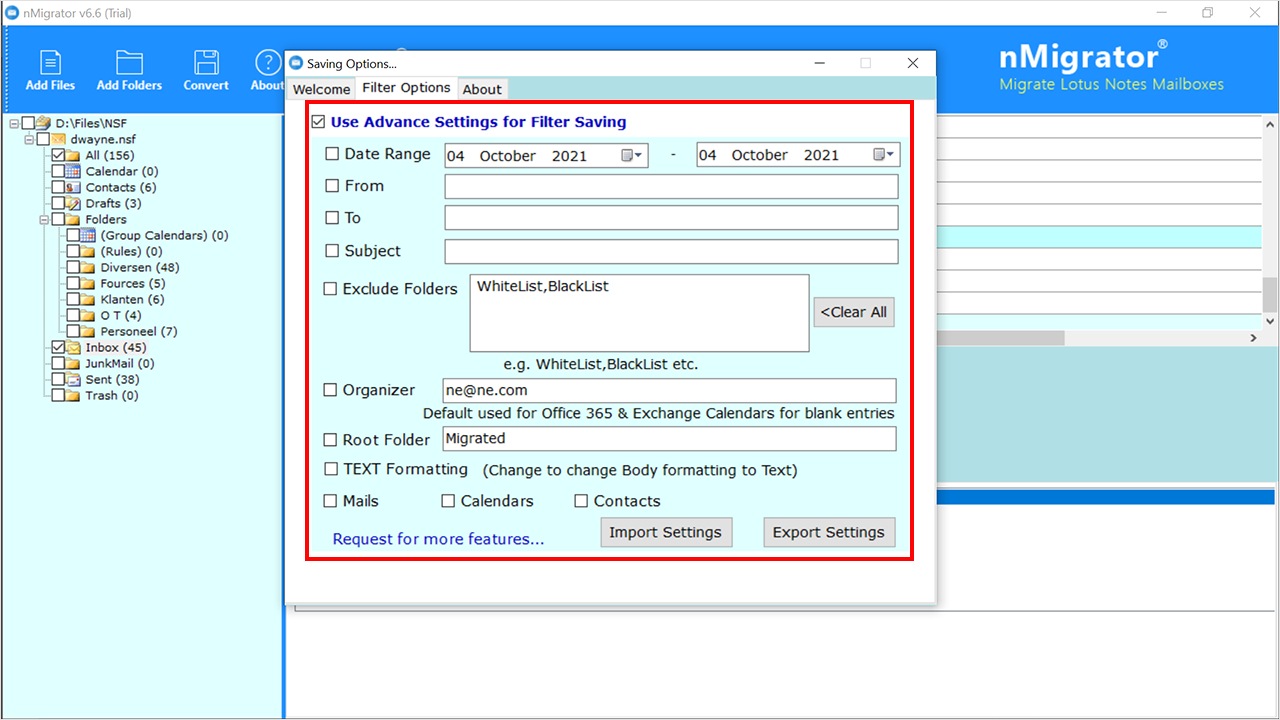Enable the Date Range checkbox
Image resolution: width=1280 pixels, height=720 pixels.
(x=332, y=154)
